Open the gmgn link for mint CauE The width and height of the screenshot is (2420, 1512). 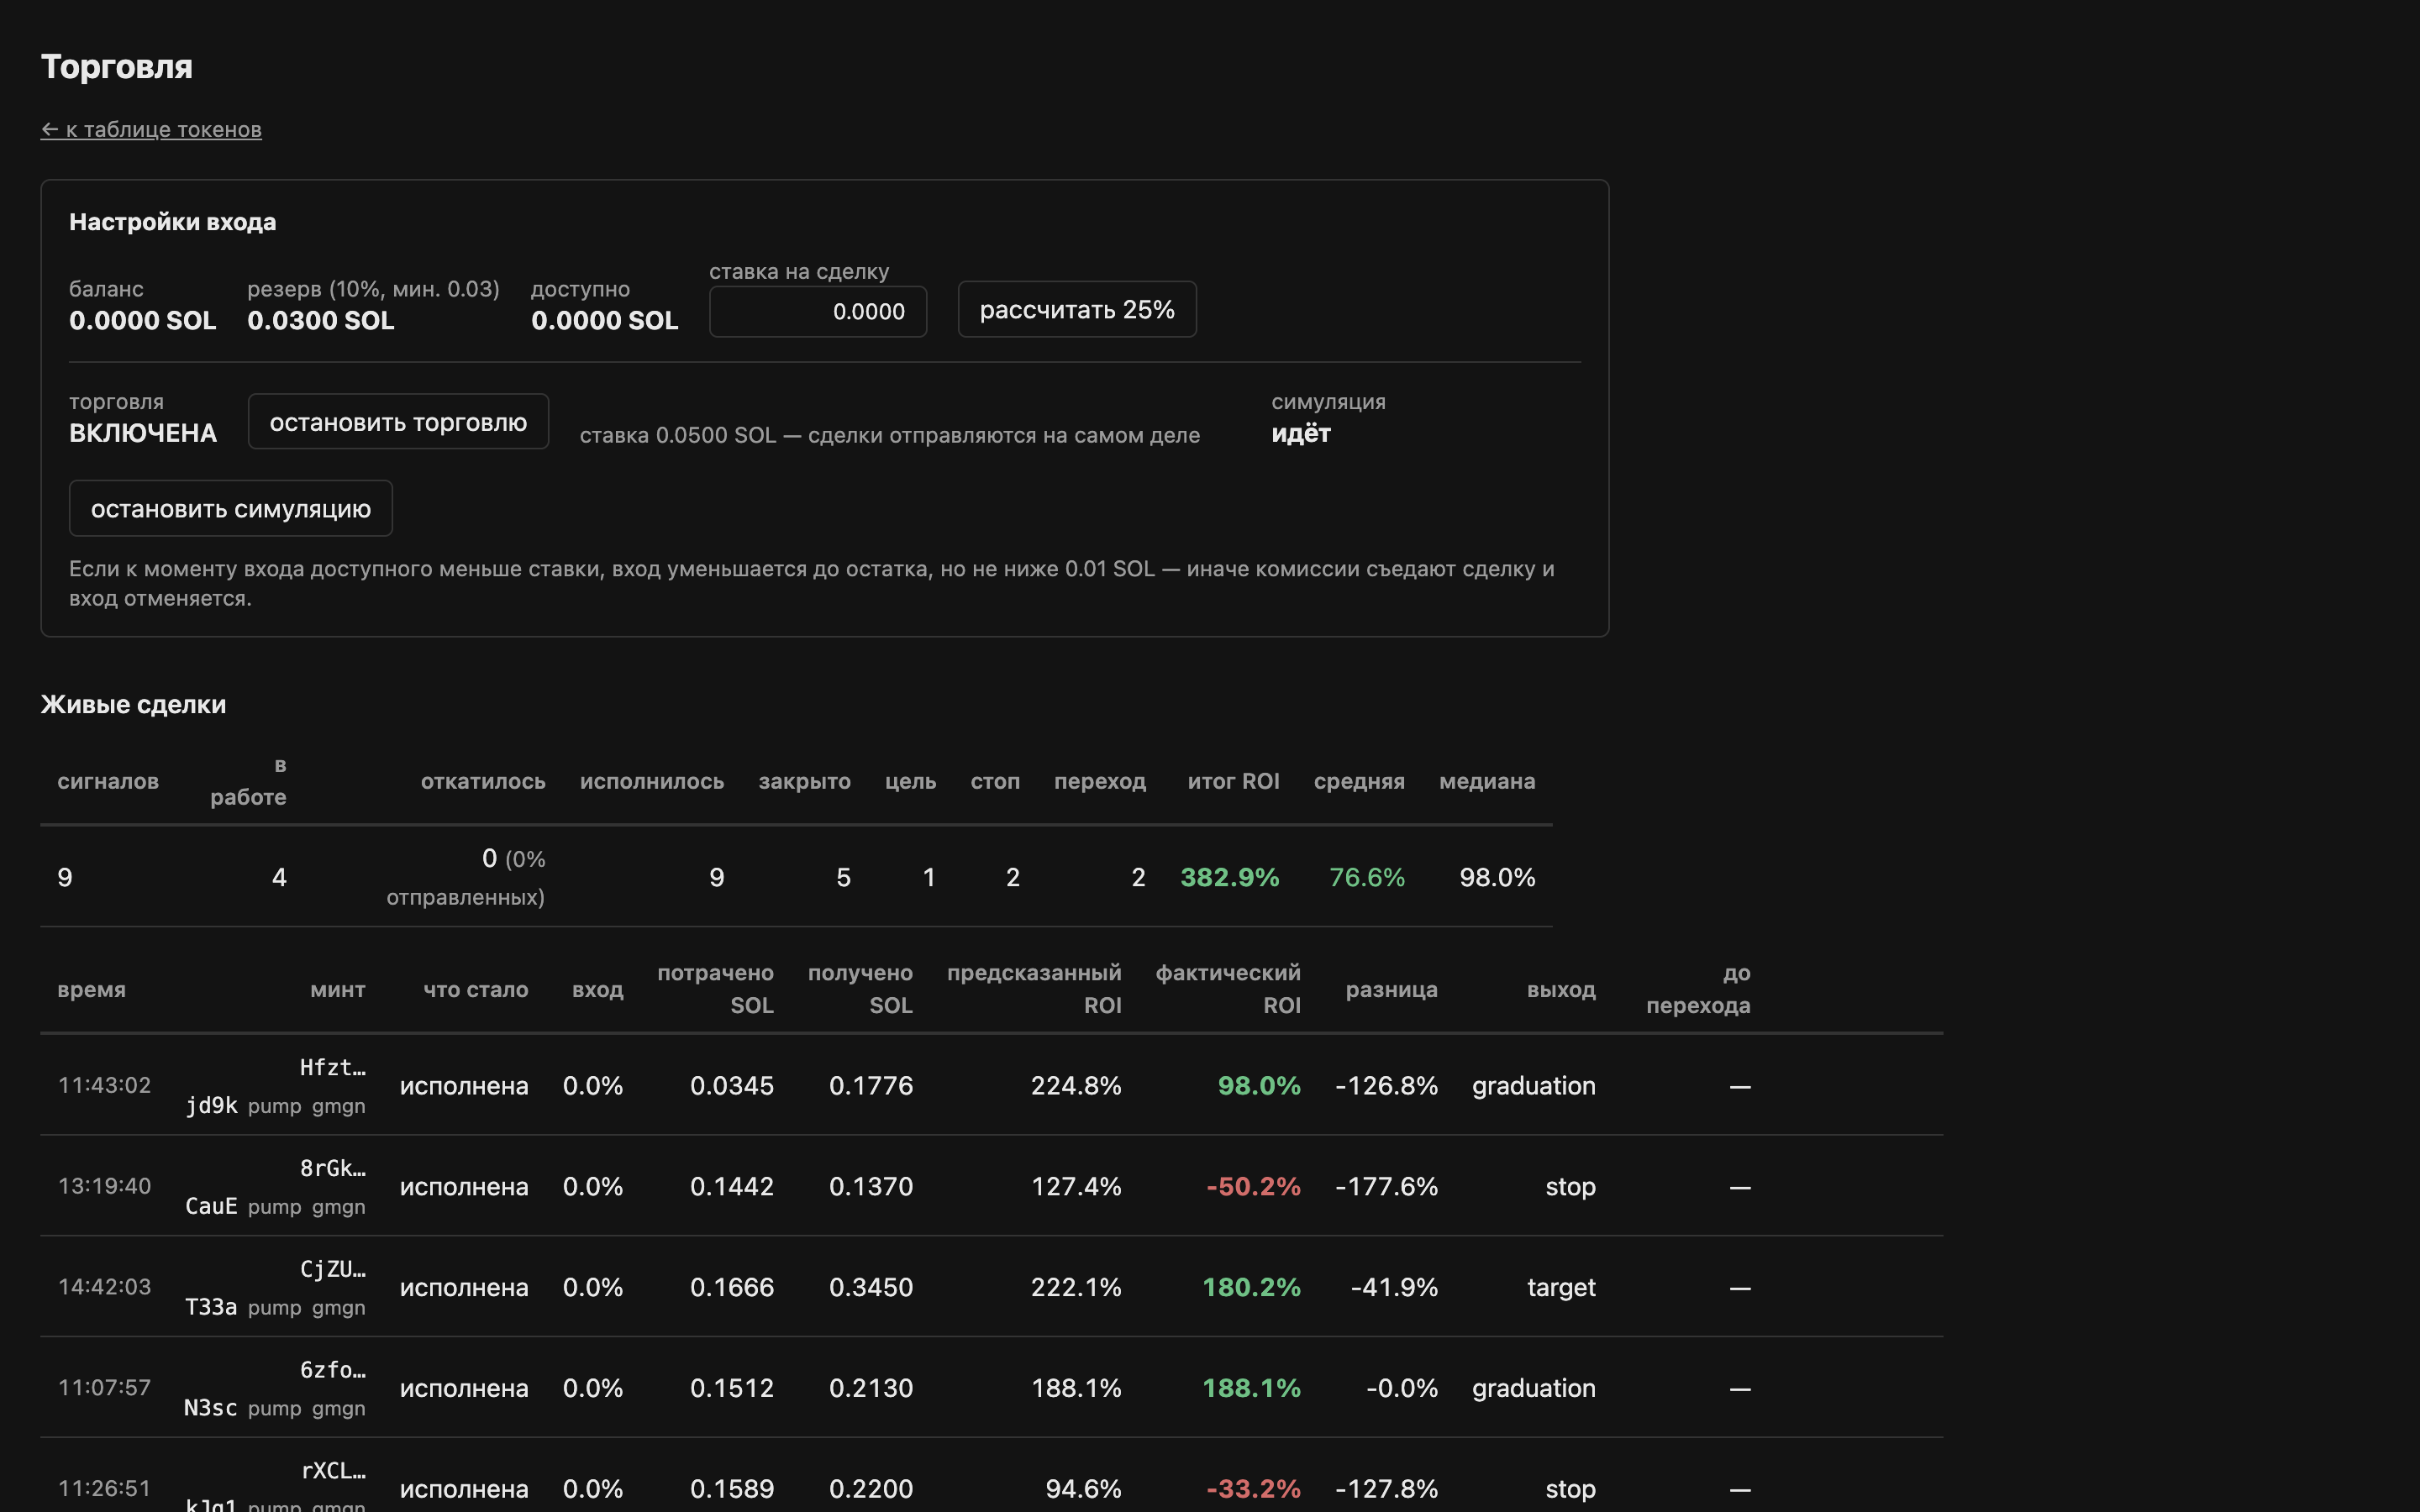(x=339, y=1207)
